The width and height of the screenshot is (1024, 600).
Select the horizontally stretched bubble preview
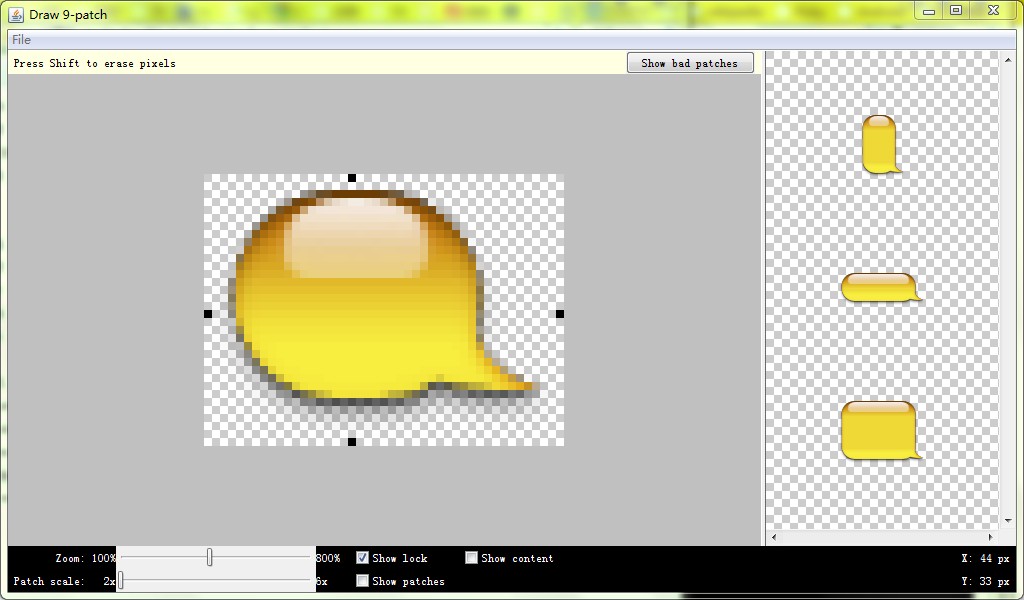coord(881,288)
